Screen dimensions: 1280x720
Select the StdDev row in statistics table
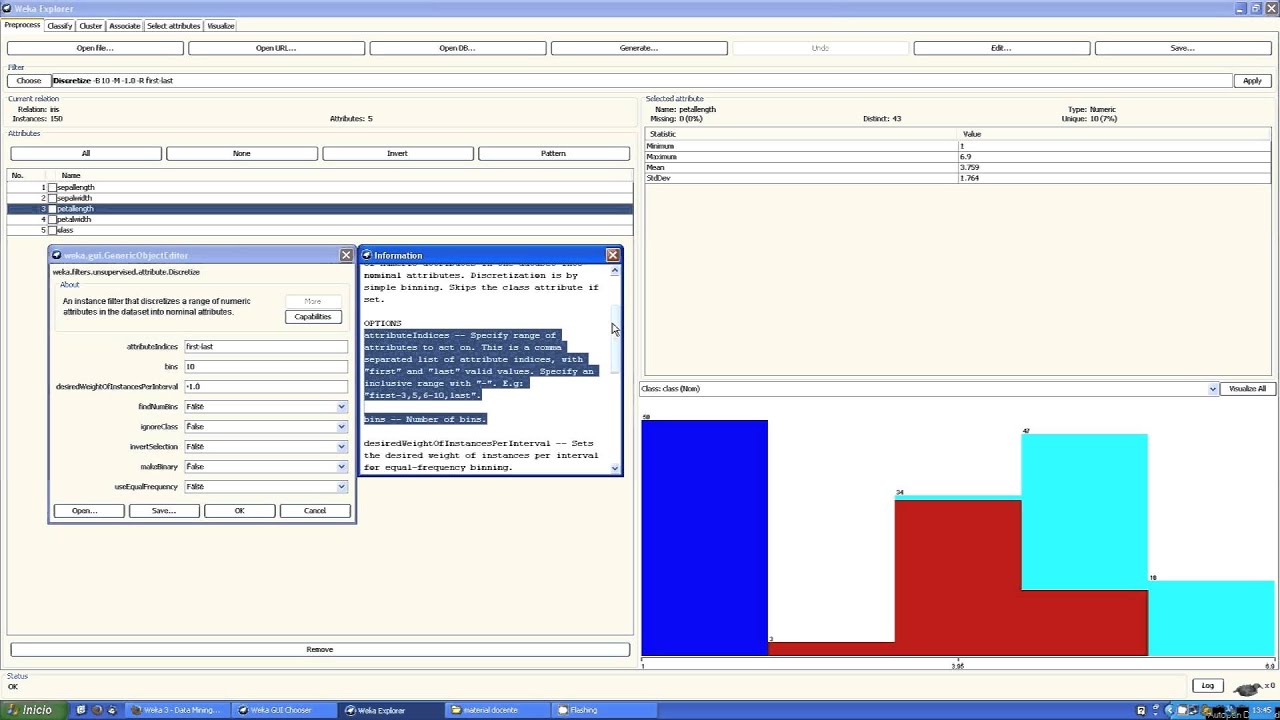coord(958,178)
